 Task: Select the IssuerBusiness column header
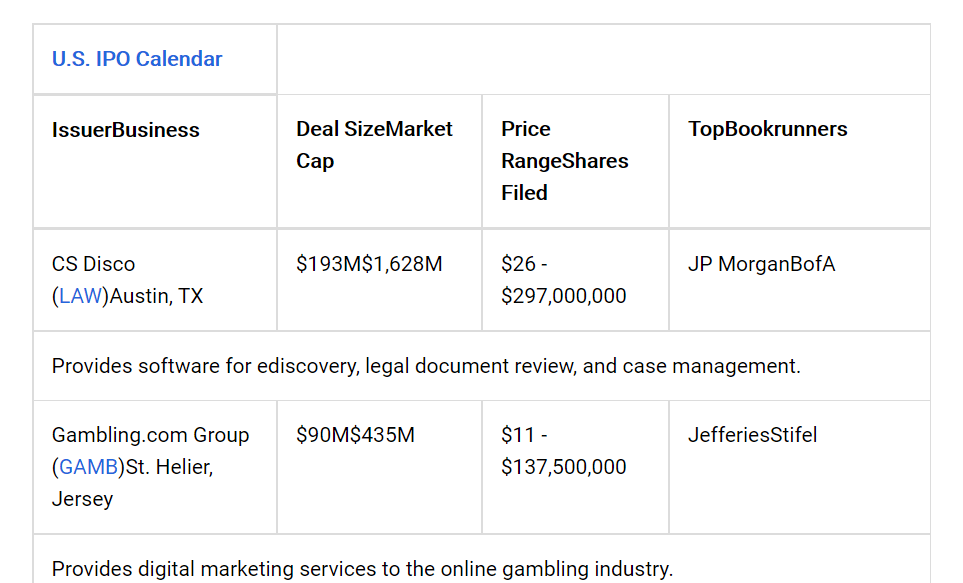(155, 162)
